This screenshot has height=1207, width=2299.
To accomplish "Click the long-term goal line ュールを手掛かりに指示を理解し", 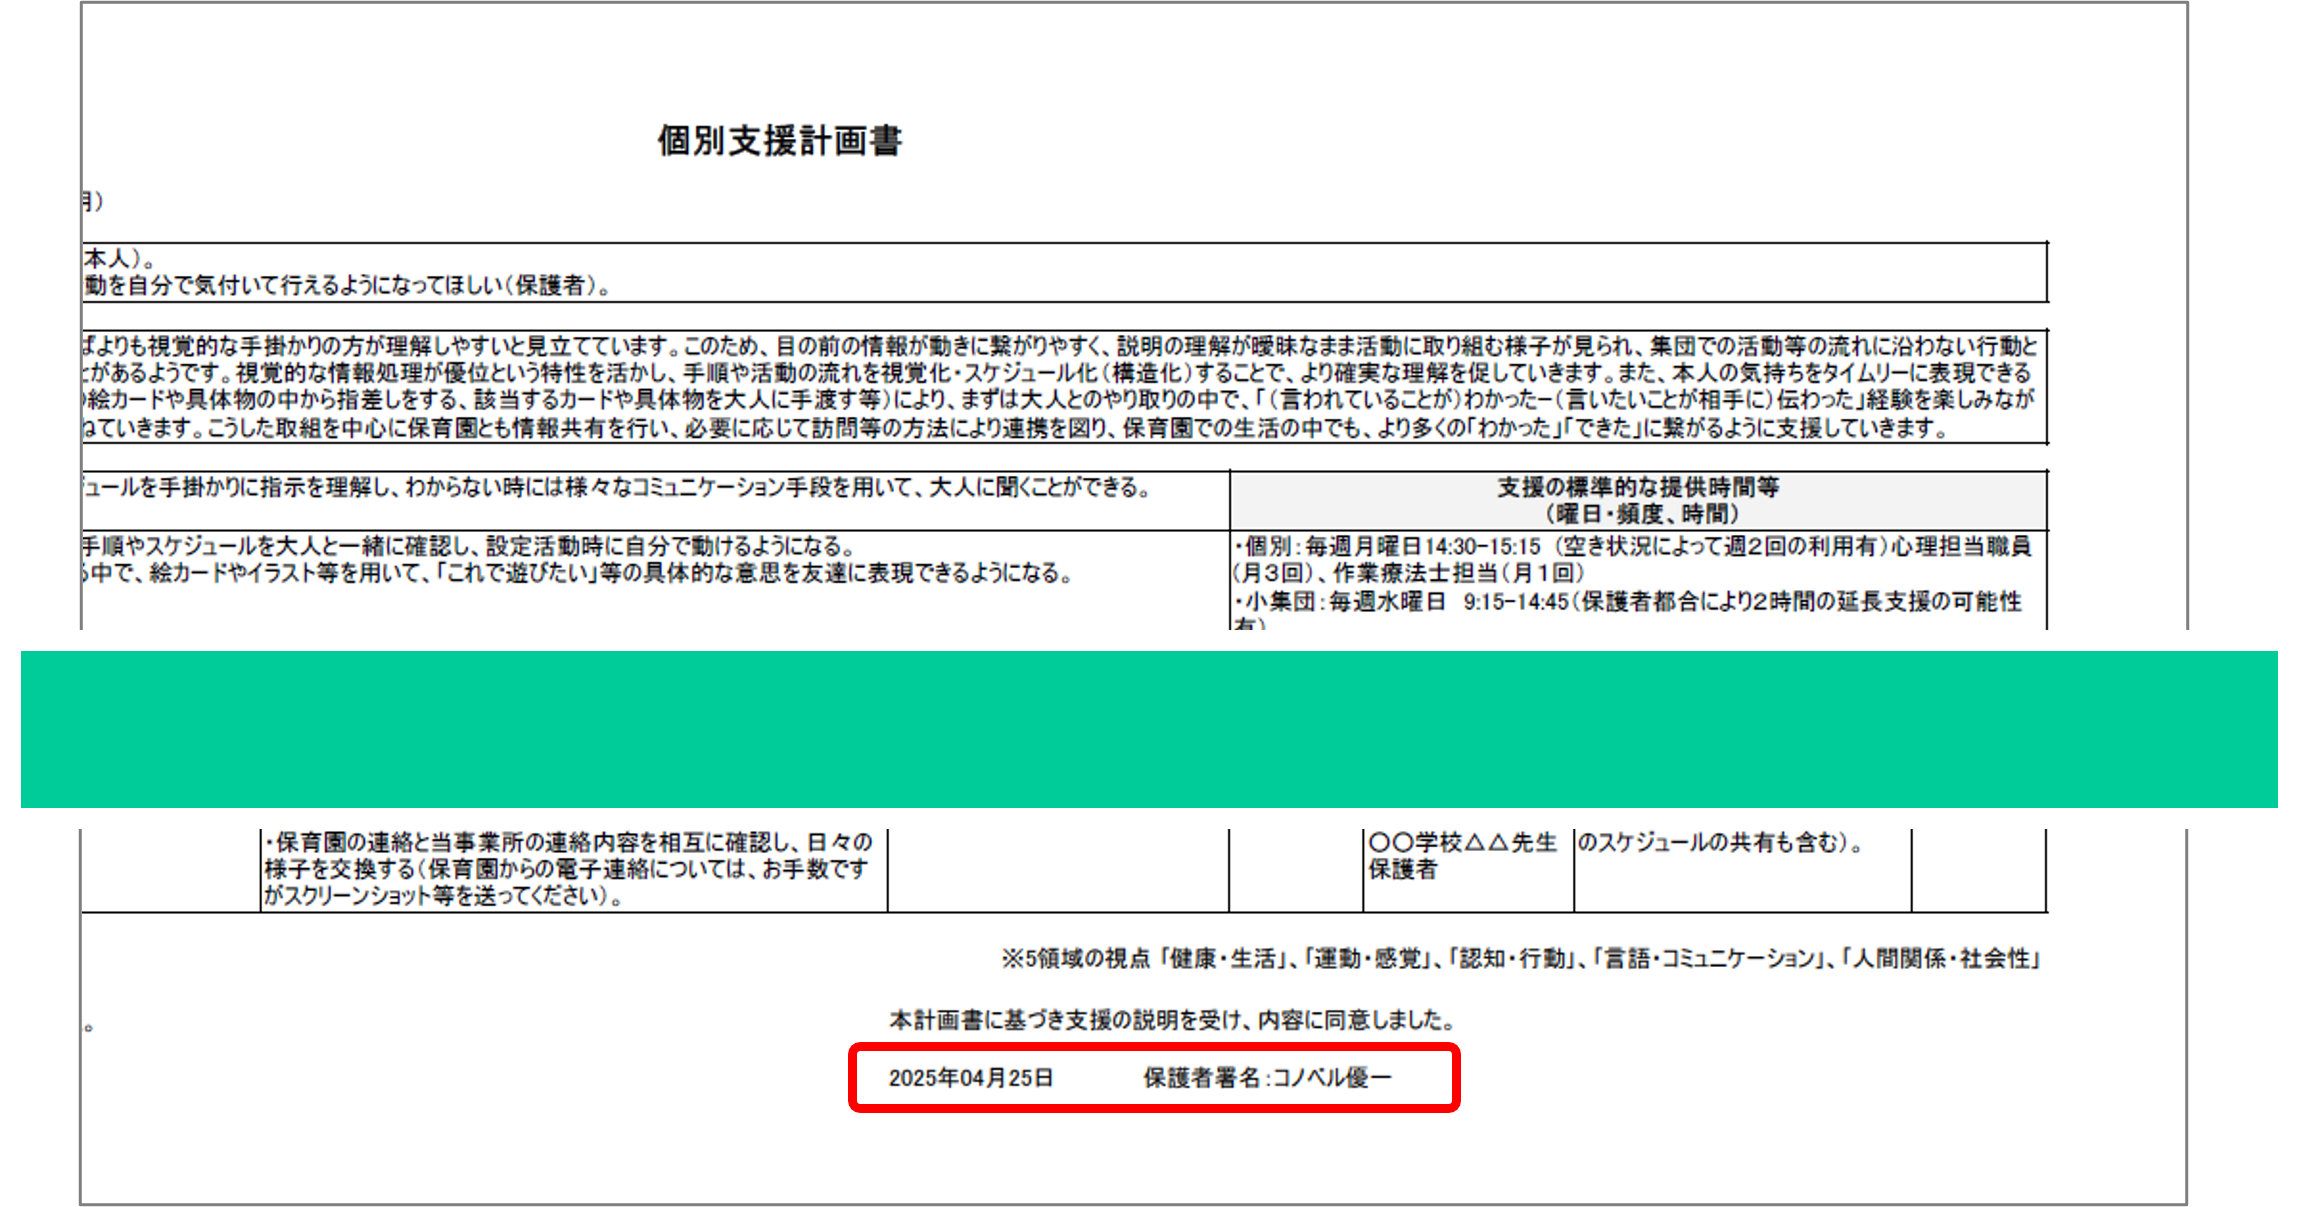I will point(617,487).
